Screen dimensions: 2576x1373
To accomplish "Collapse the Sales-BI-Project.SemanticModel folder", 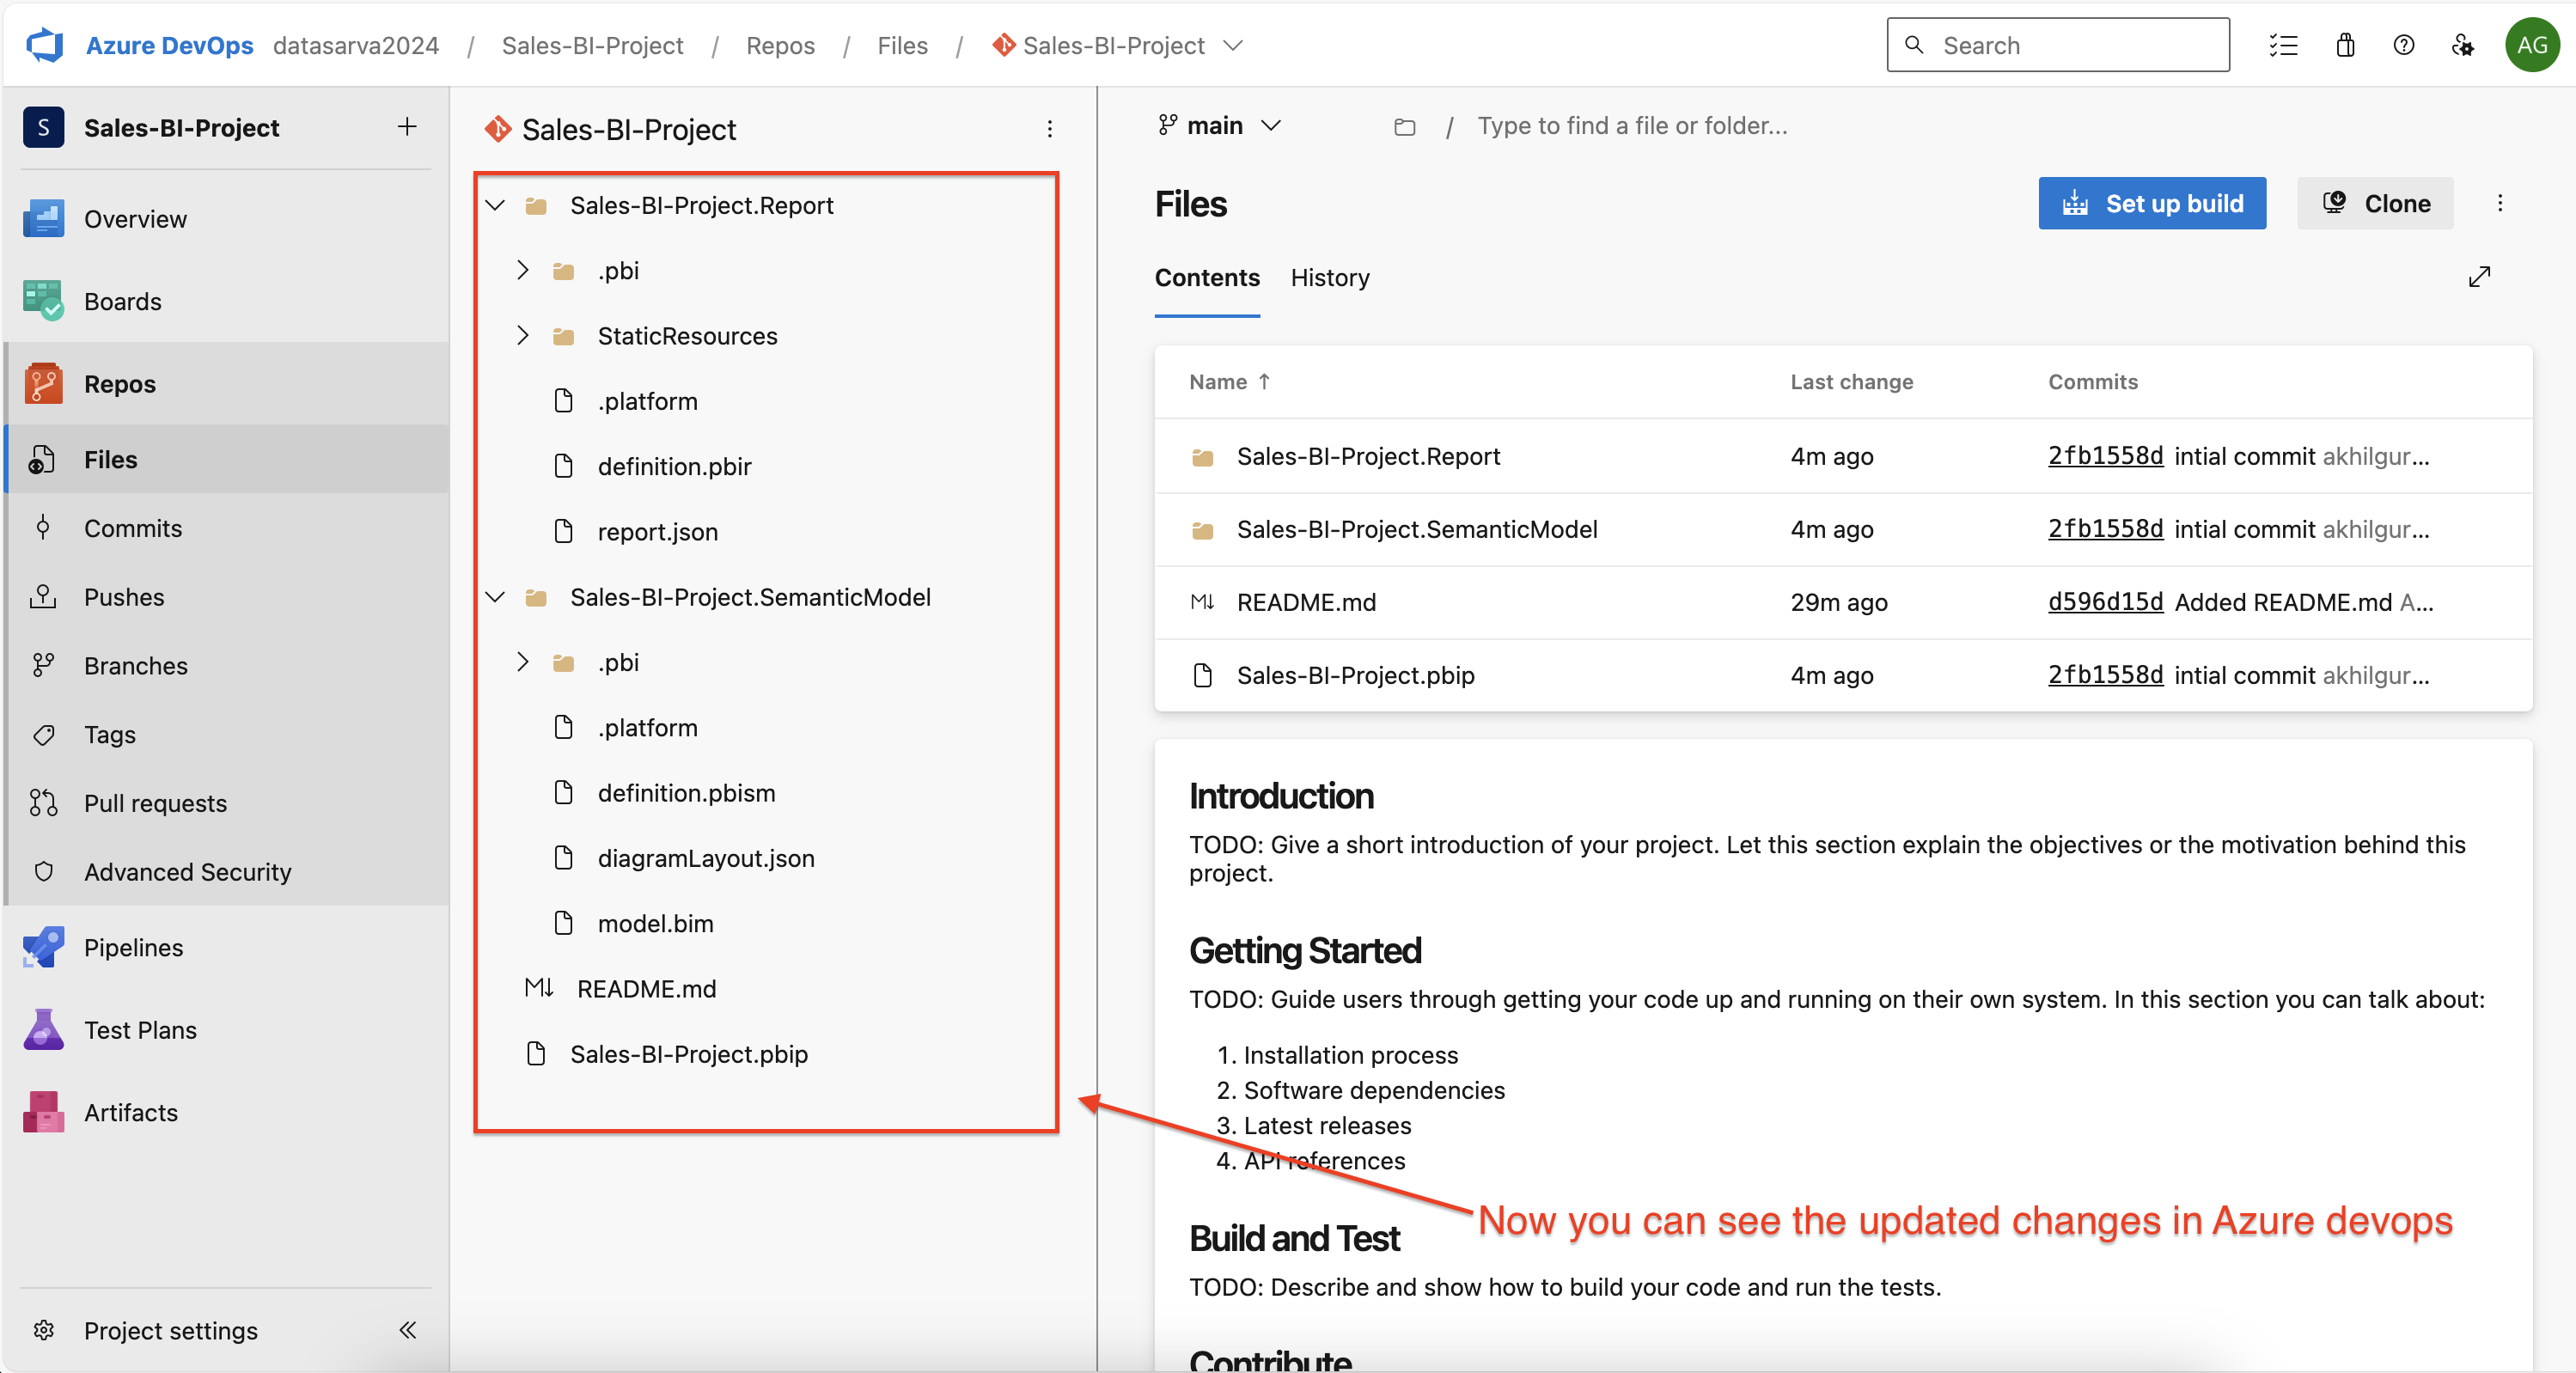I will (495, 597).
